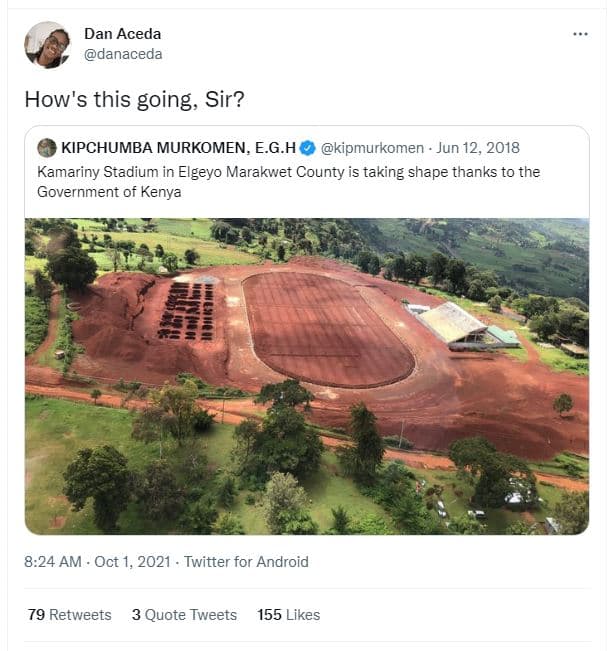Click the oval track in the stadium photo
The image size is (614, 651).
pyautogui.click(x=327, y=328)
